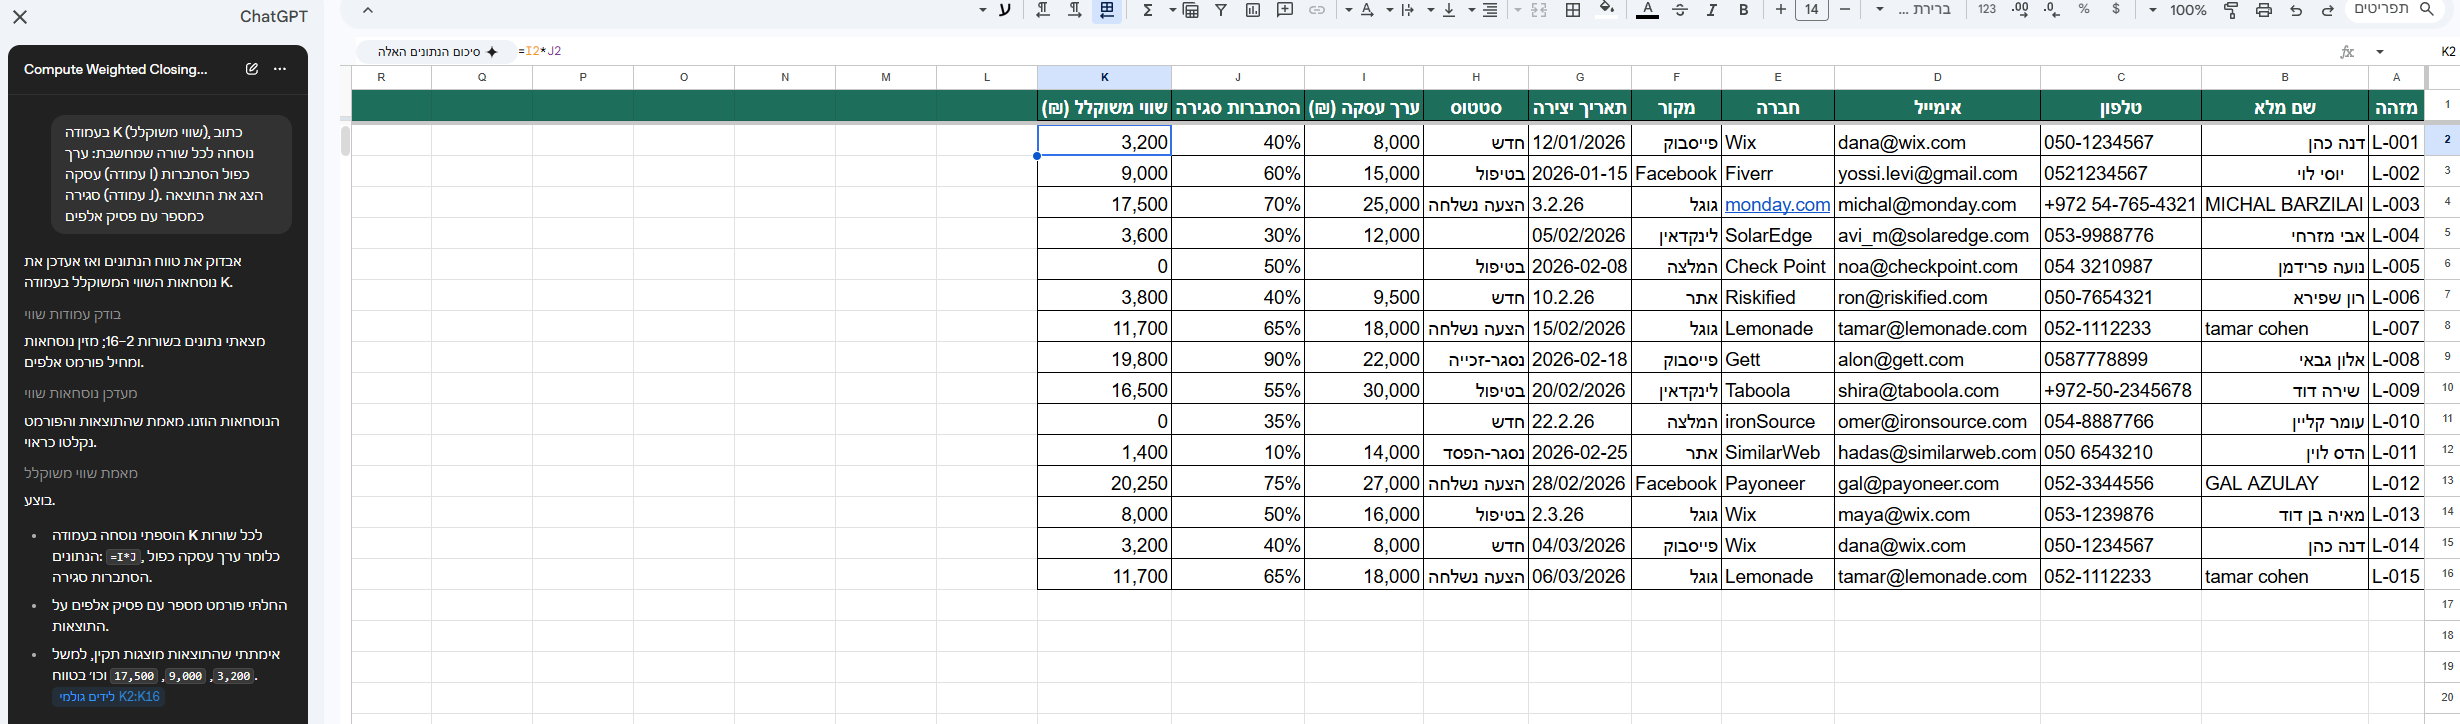Image resolution: width=2460 pixels, height=724 pixels.
Task: Decrease the font size with minus
Action: click(1845, 10)
